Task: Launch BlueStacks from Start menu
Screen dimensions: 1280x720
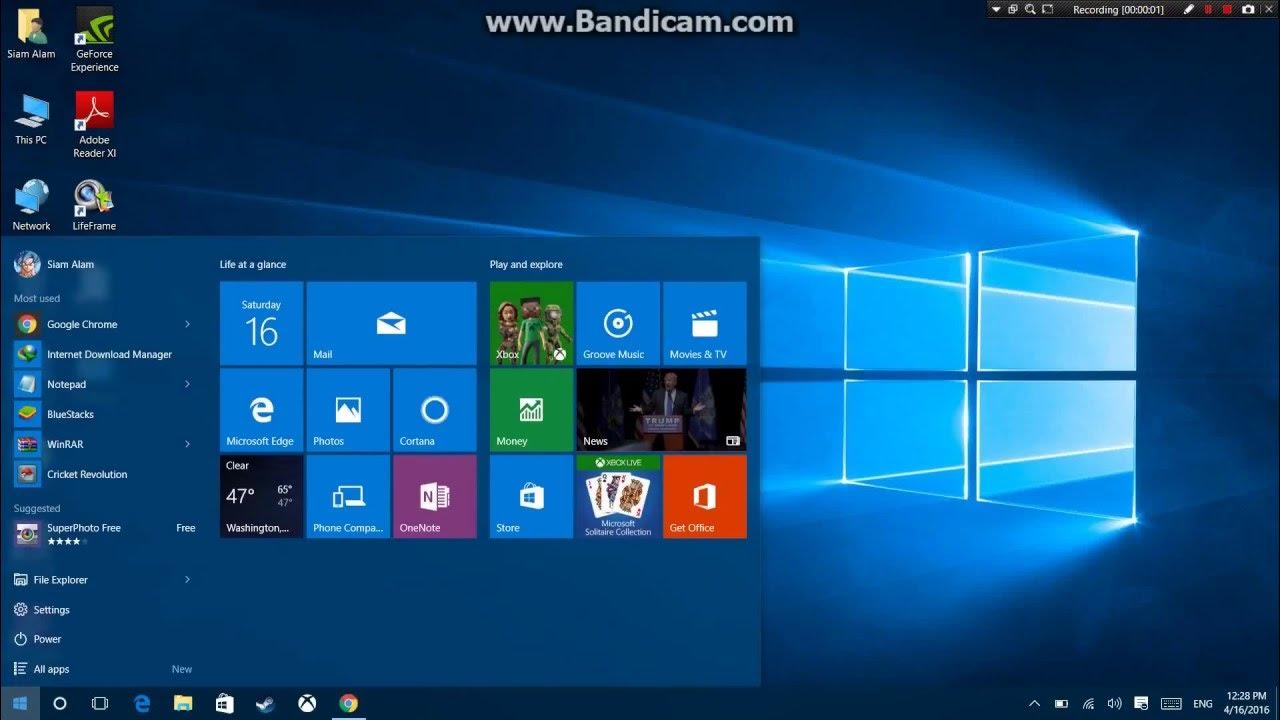Action: click(x=103, y=414)
